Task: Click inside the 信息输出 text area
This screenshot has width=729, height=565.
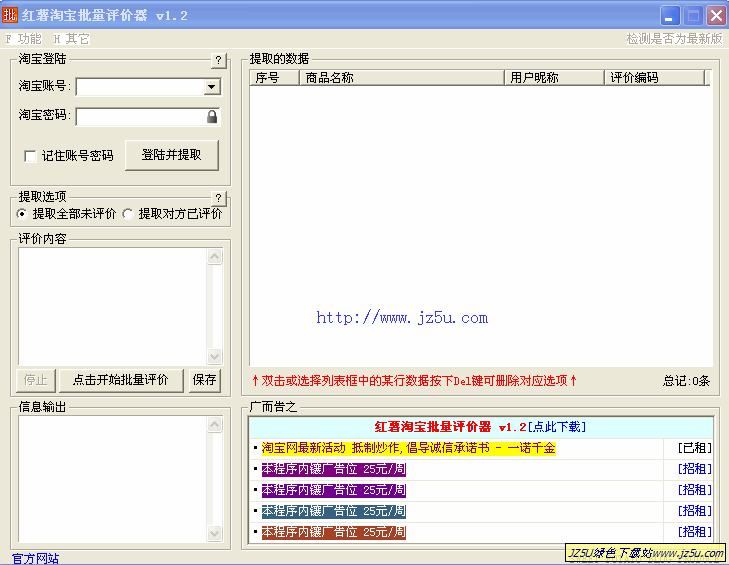Action: tap(112, 479)
